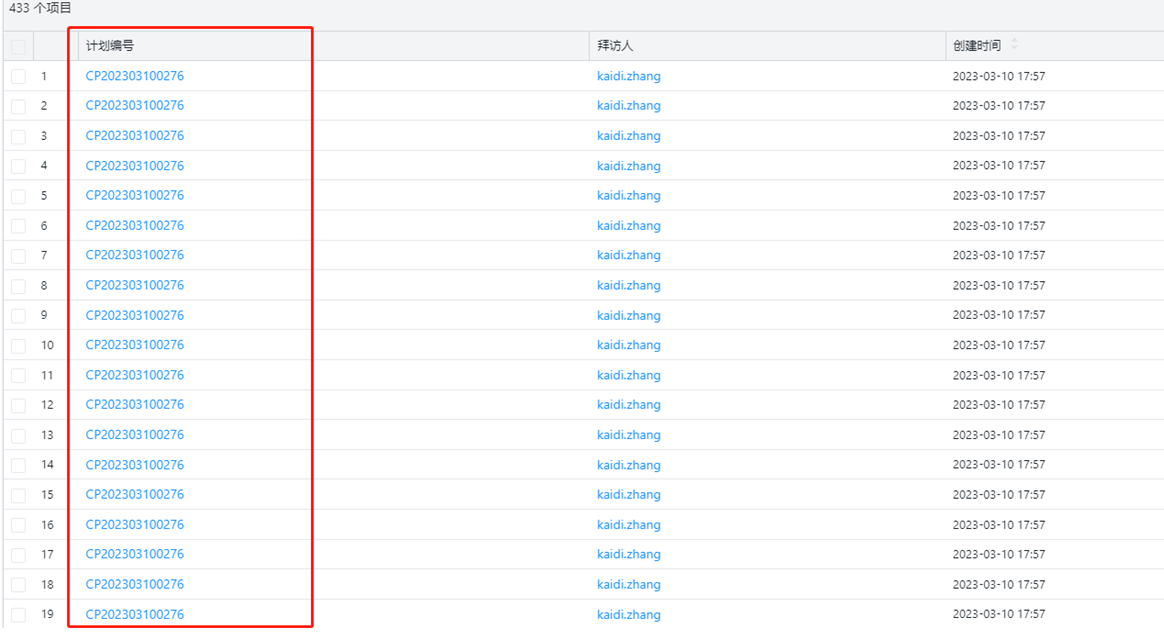
Task: Click the 创建时间 column header label
Action: click(977, 46)
